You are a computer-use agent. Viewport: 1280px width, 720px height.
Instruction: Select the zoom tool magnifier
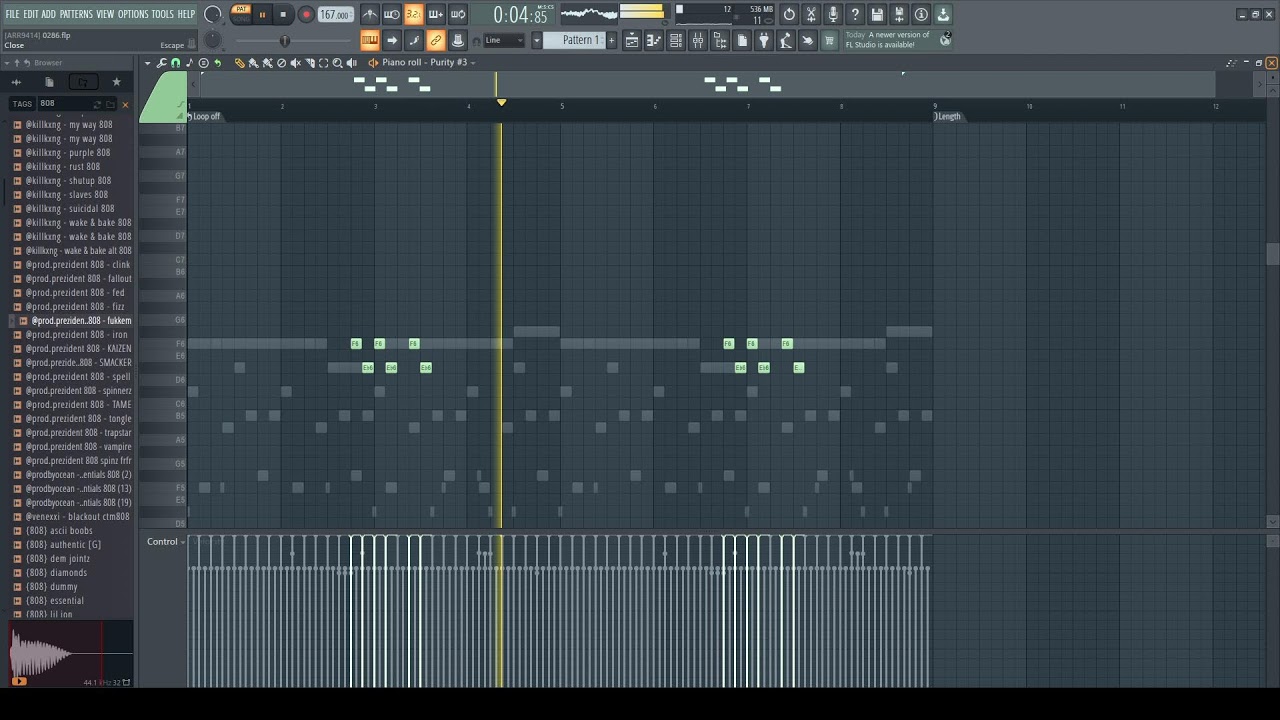tap(337, 63)
